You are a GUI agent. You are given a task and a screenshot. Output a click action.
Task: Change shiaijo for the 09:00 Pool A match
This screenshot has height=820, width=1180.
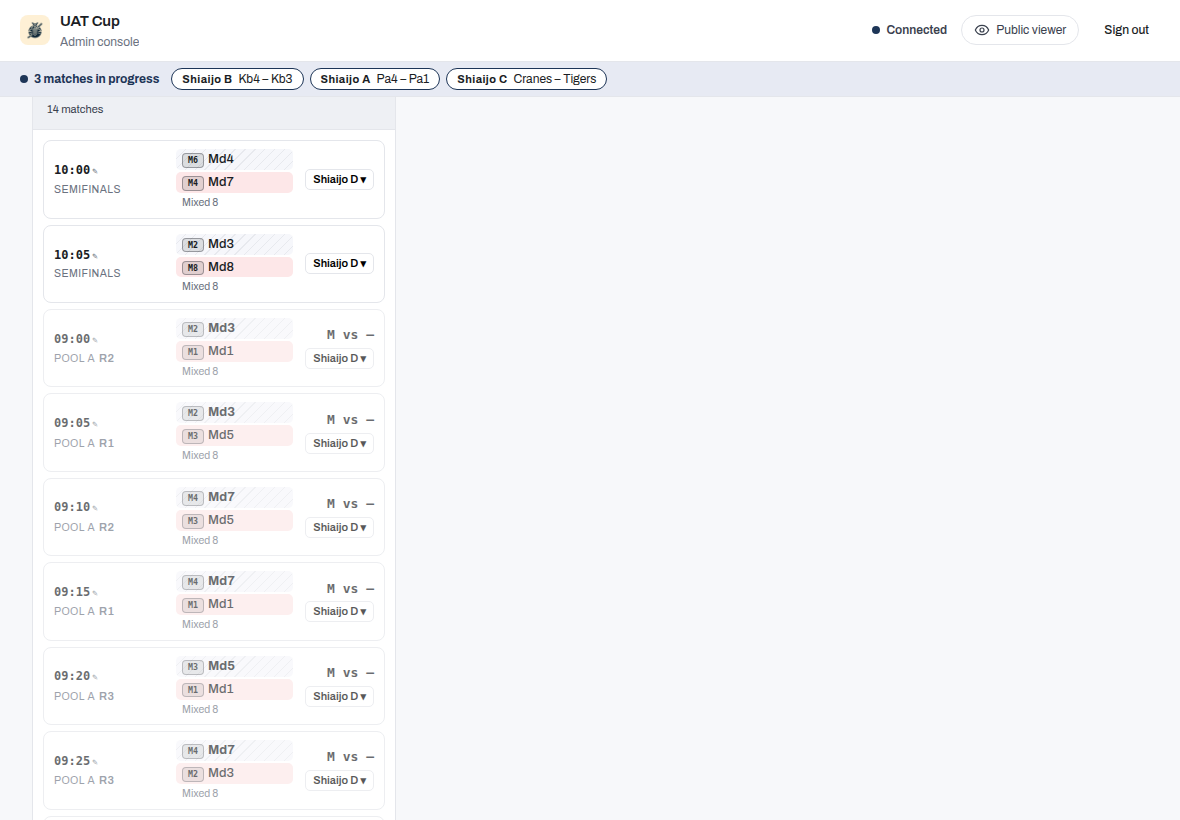point(339,358)
